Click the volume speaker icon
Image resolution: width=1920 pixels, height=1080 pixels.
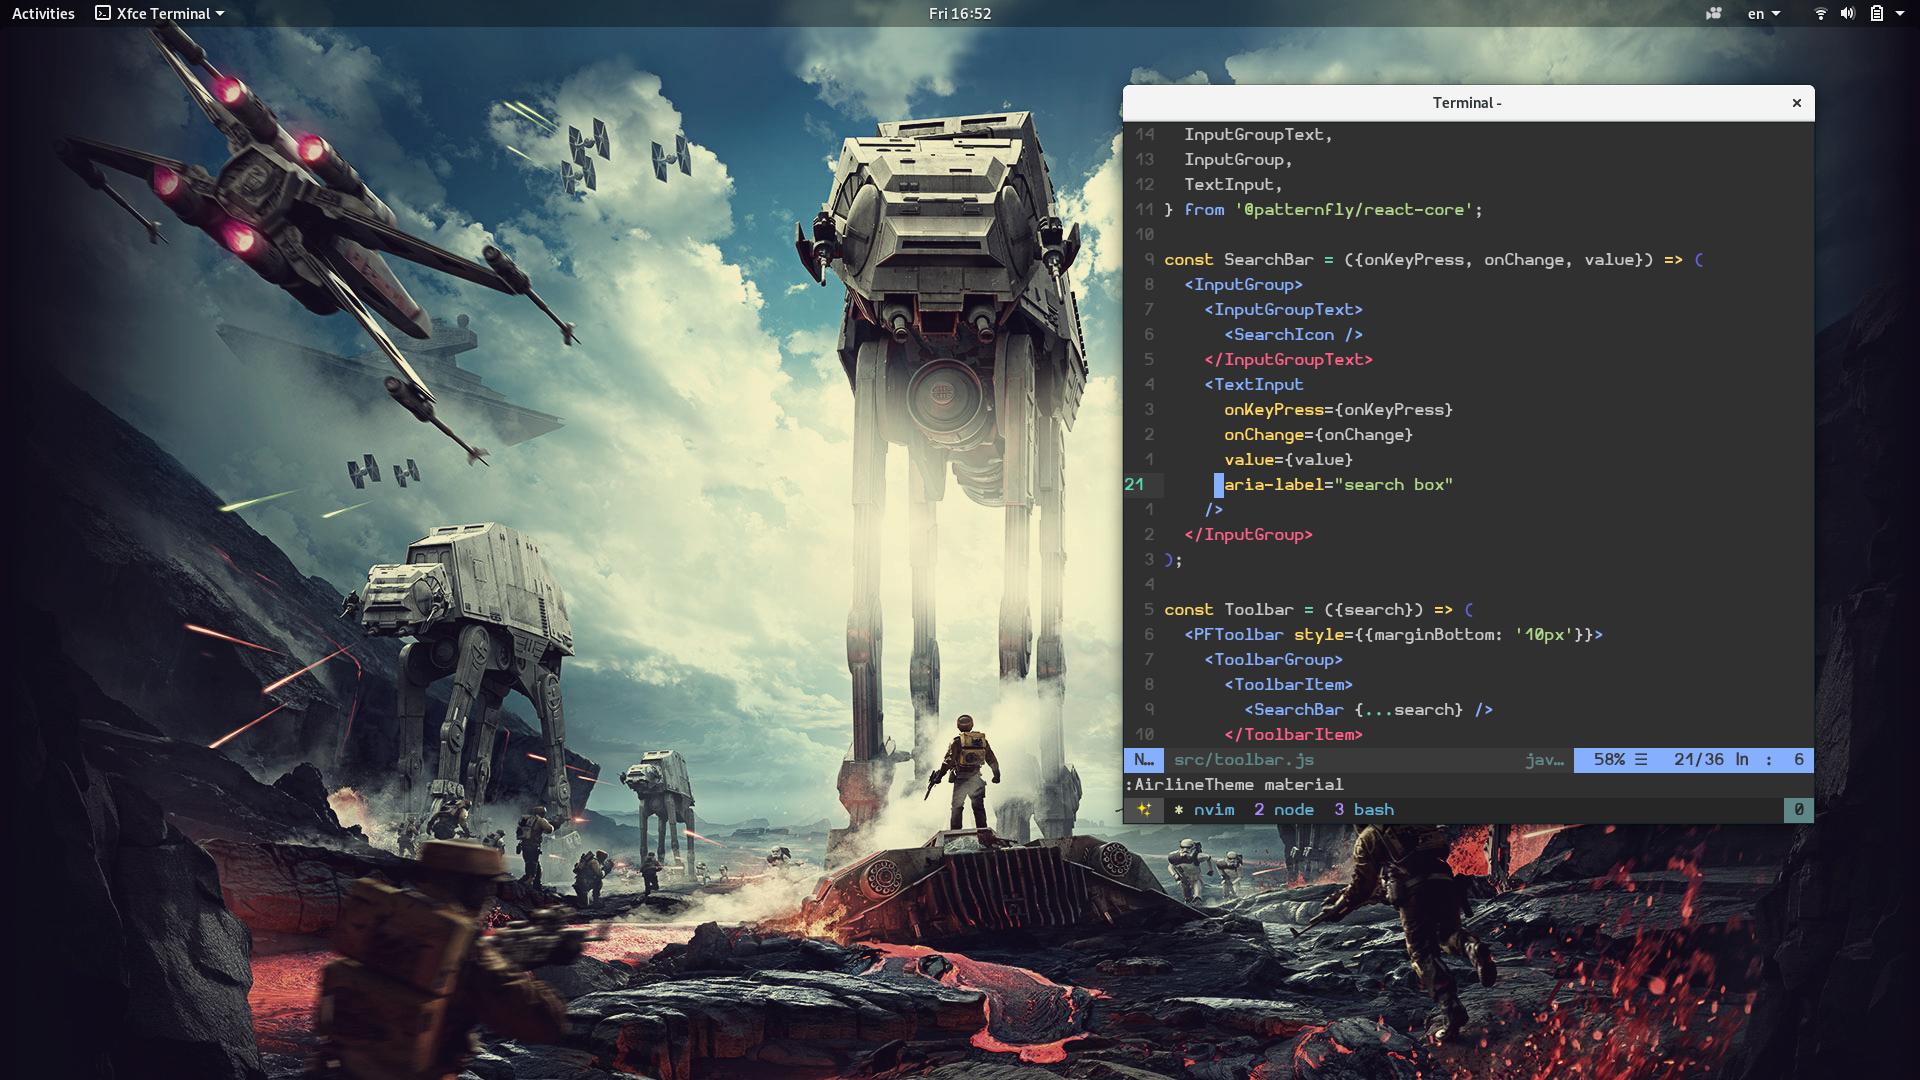[x=1847, y=13]
